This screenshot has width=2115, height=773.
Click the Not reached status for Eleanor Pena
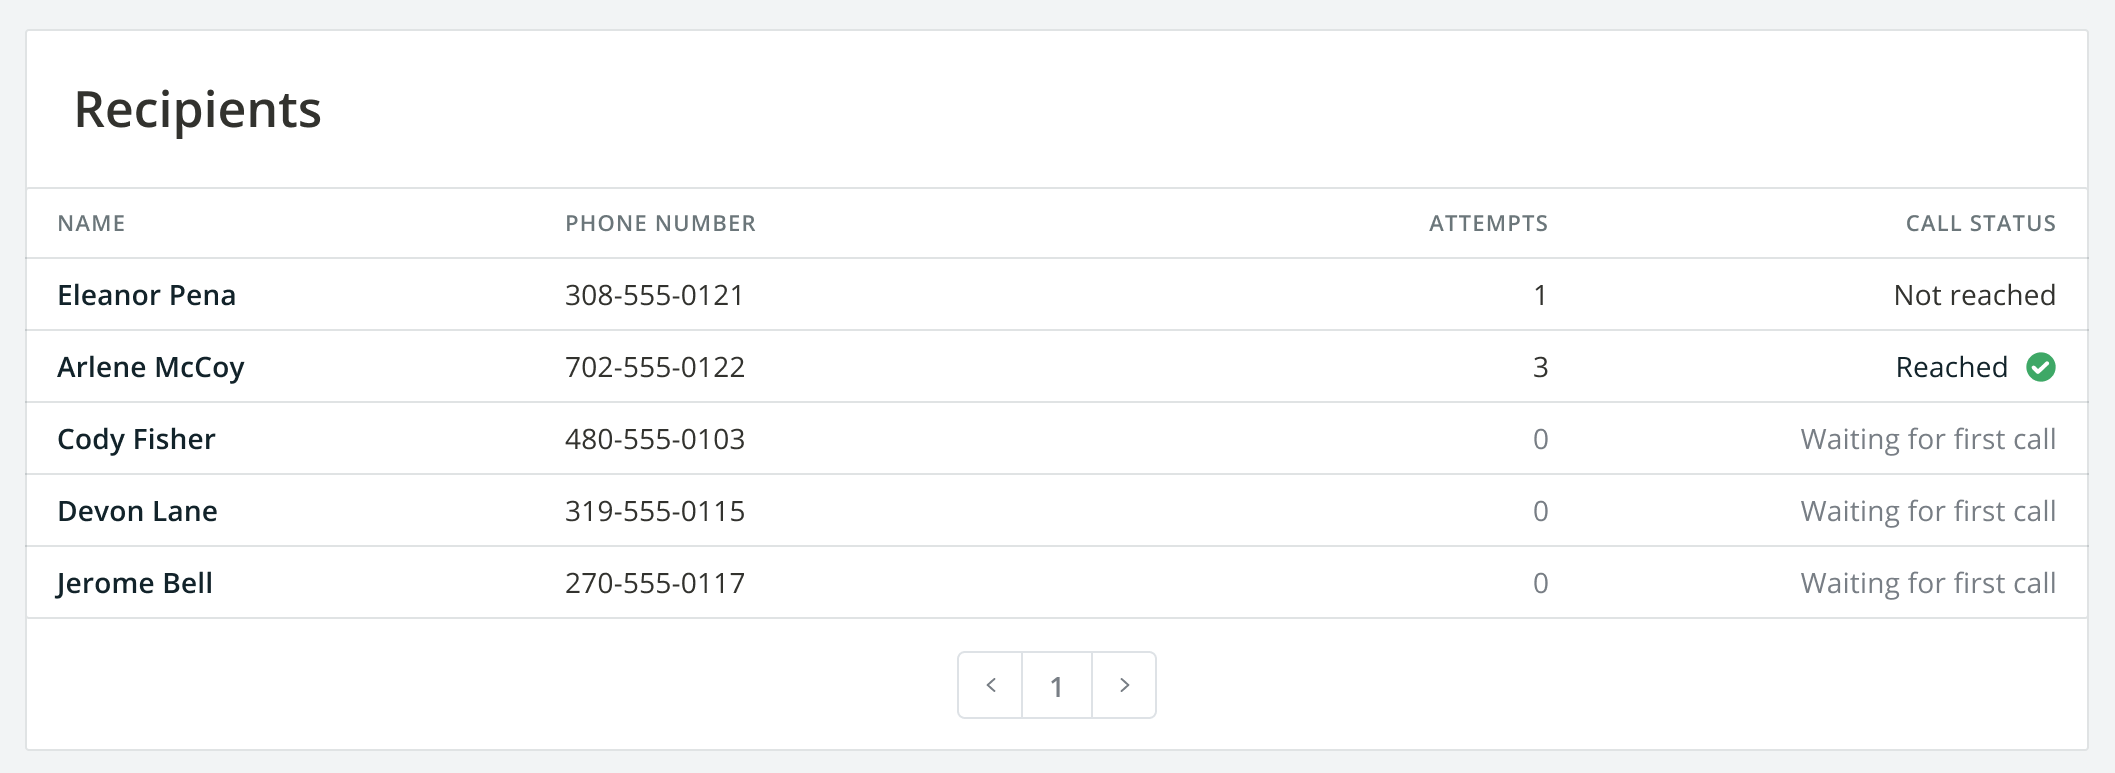click(x=1974, y=295)
